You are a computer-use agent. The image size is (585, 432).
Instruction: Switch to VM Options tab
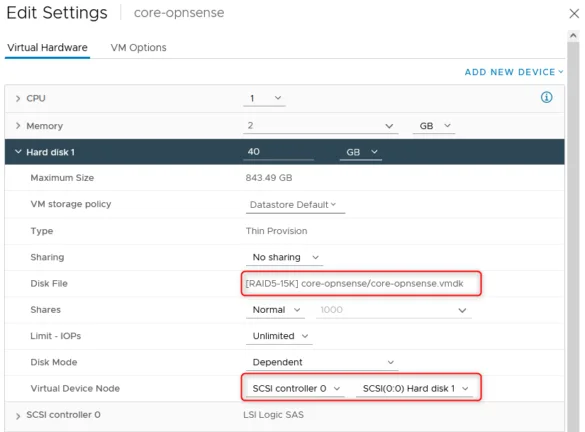(138, 47)
